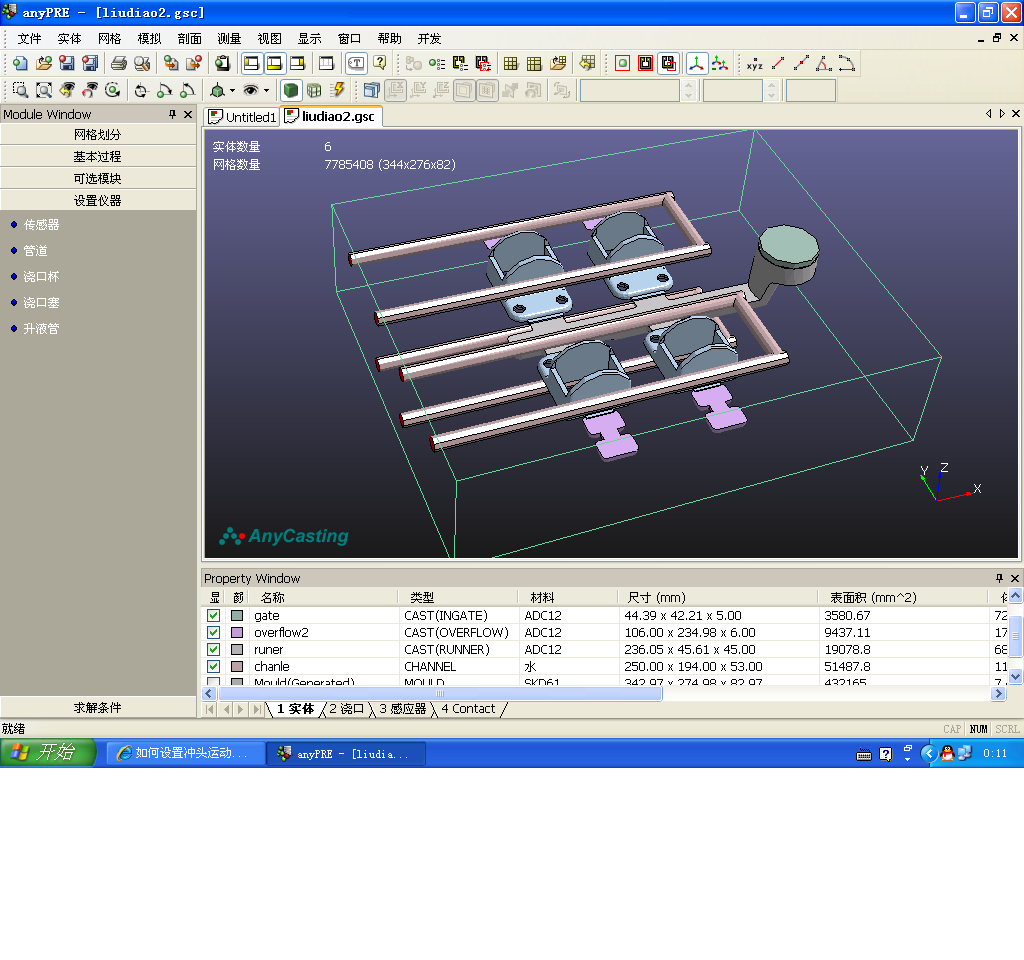Click the export entity icon
The height and width of the screenshot is (960, 1024).
[x=194, y=63]
